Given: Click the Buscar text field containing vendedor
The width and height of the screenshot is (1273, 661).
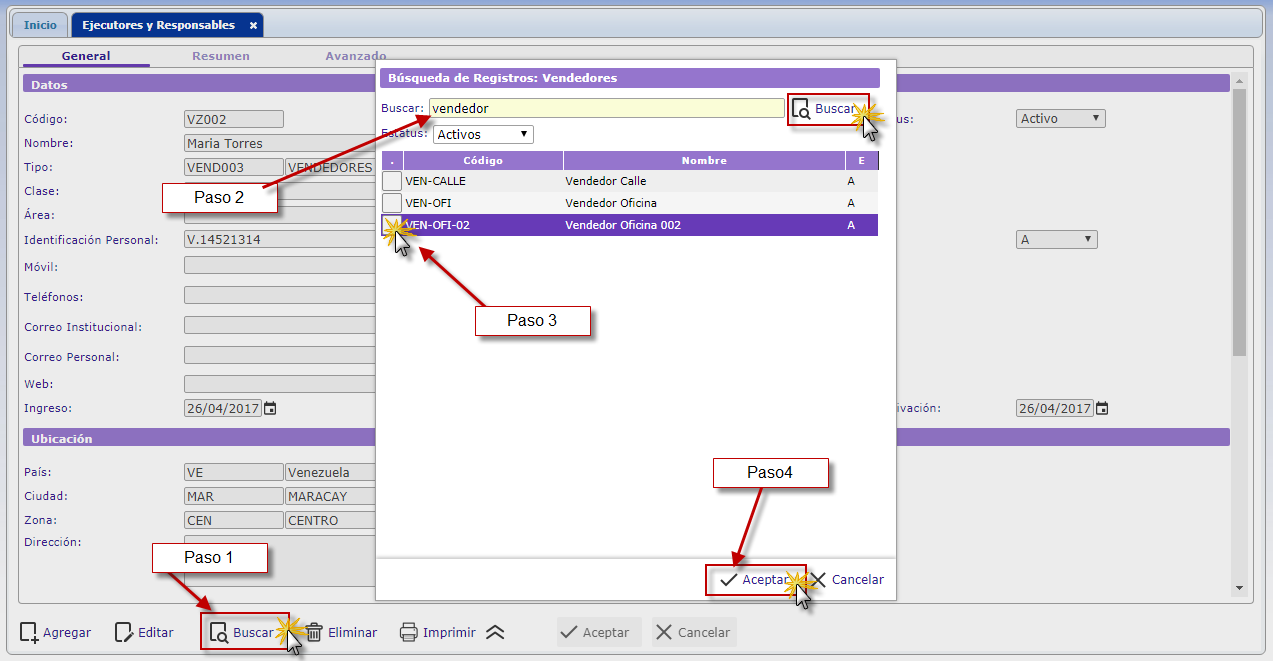Looking at the screenshot, I should click(606, 108).
